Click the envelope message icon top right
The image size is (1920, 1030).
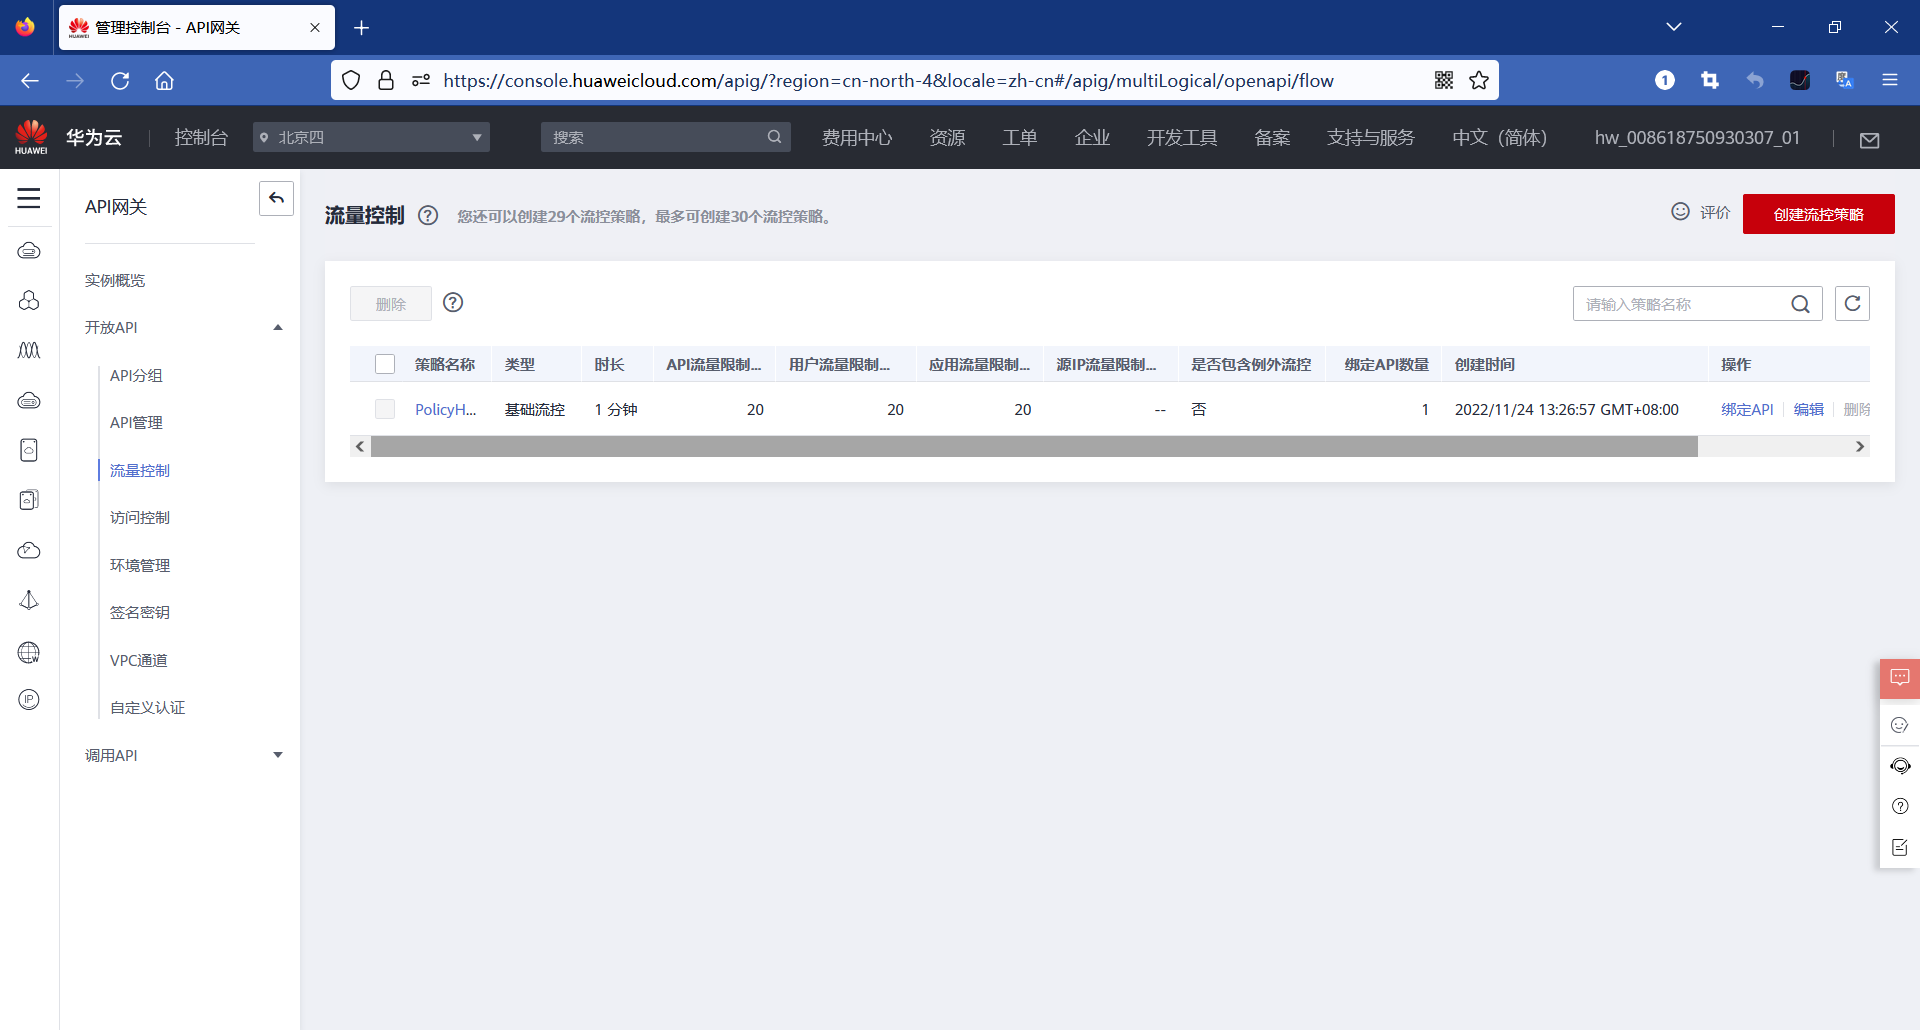1870,140
